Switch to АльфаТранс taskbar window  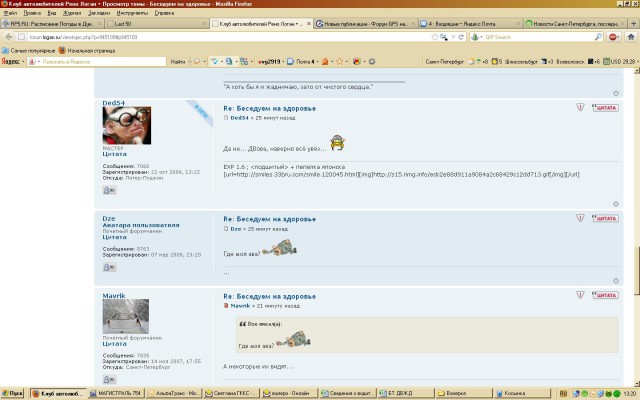174,393
